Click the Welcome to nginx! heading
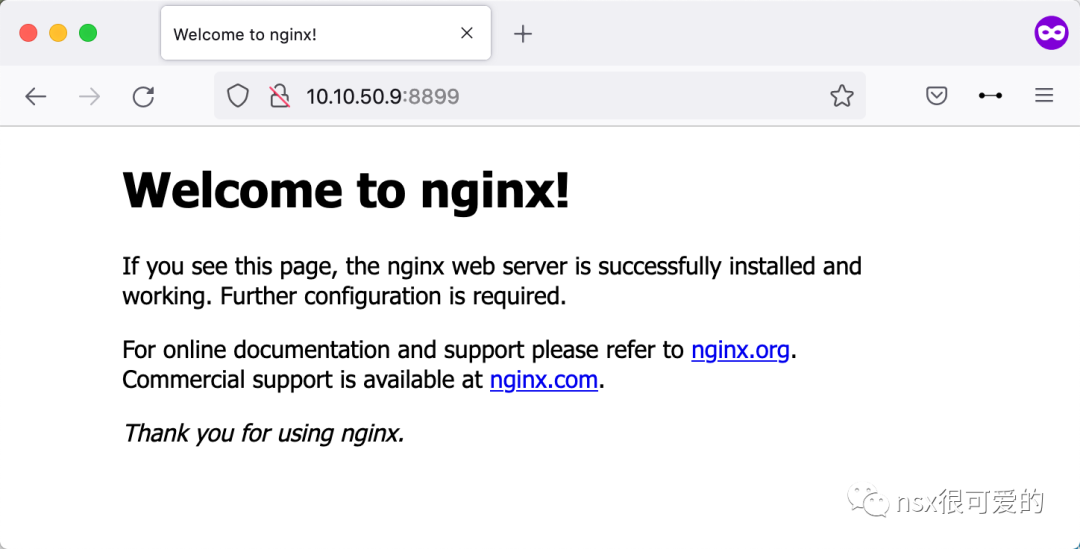 click(x=346, y=191)
